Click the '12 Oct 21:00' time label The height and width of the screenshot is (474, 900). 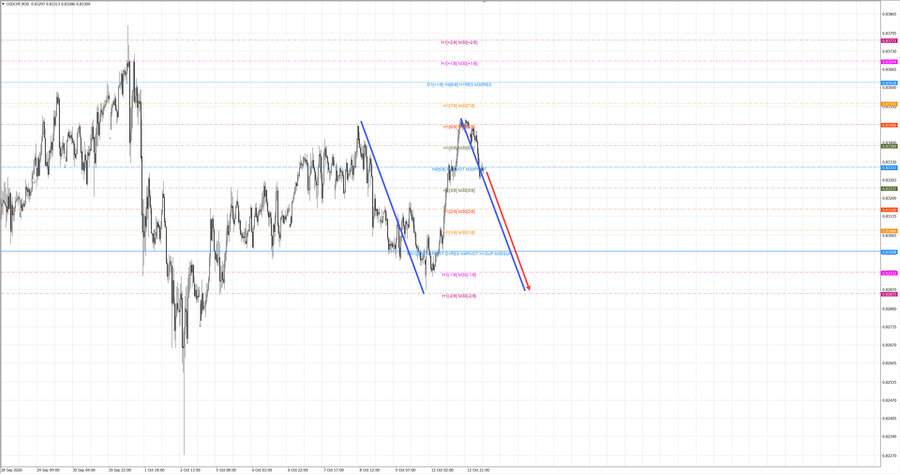pyautogui.click(x=478, y=470)
